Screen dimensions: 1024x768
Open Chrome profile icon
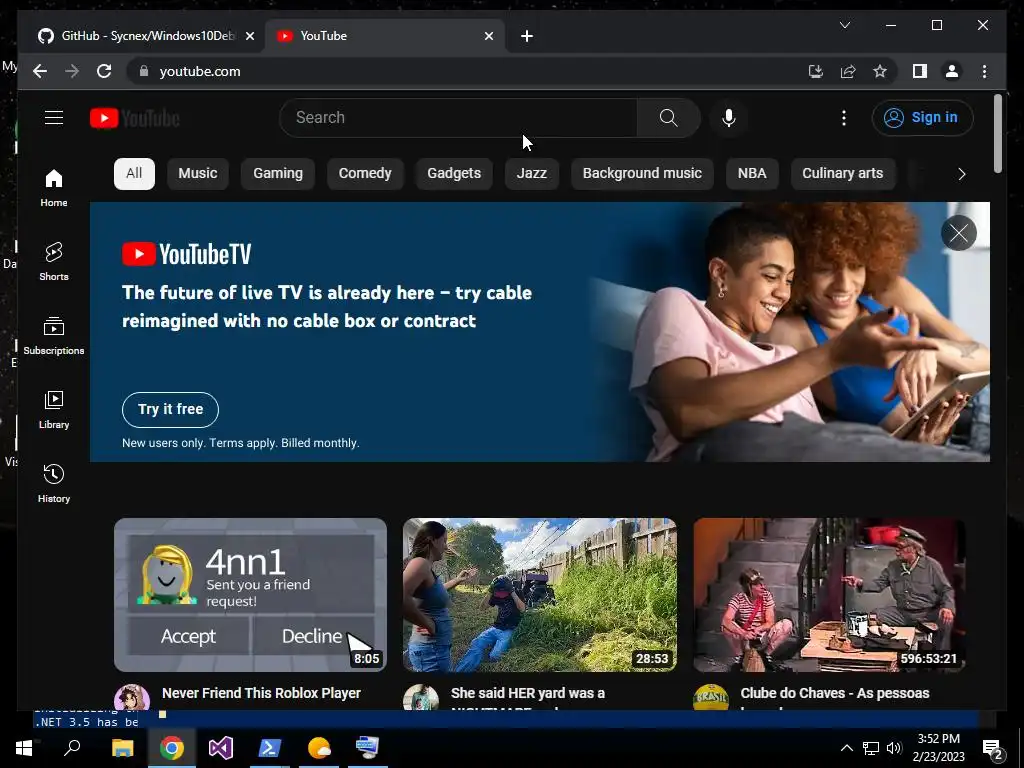point(952,71)
